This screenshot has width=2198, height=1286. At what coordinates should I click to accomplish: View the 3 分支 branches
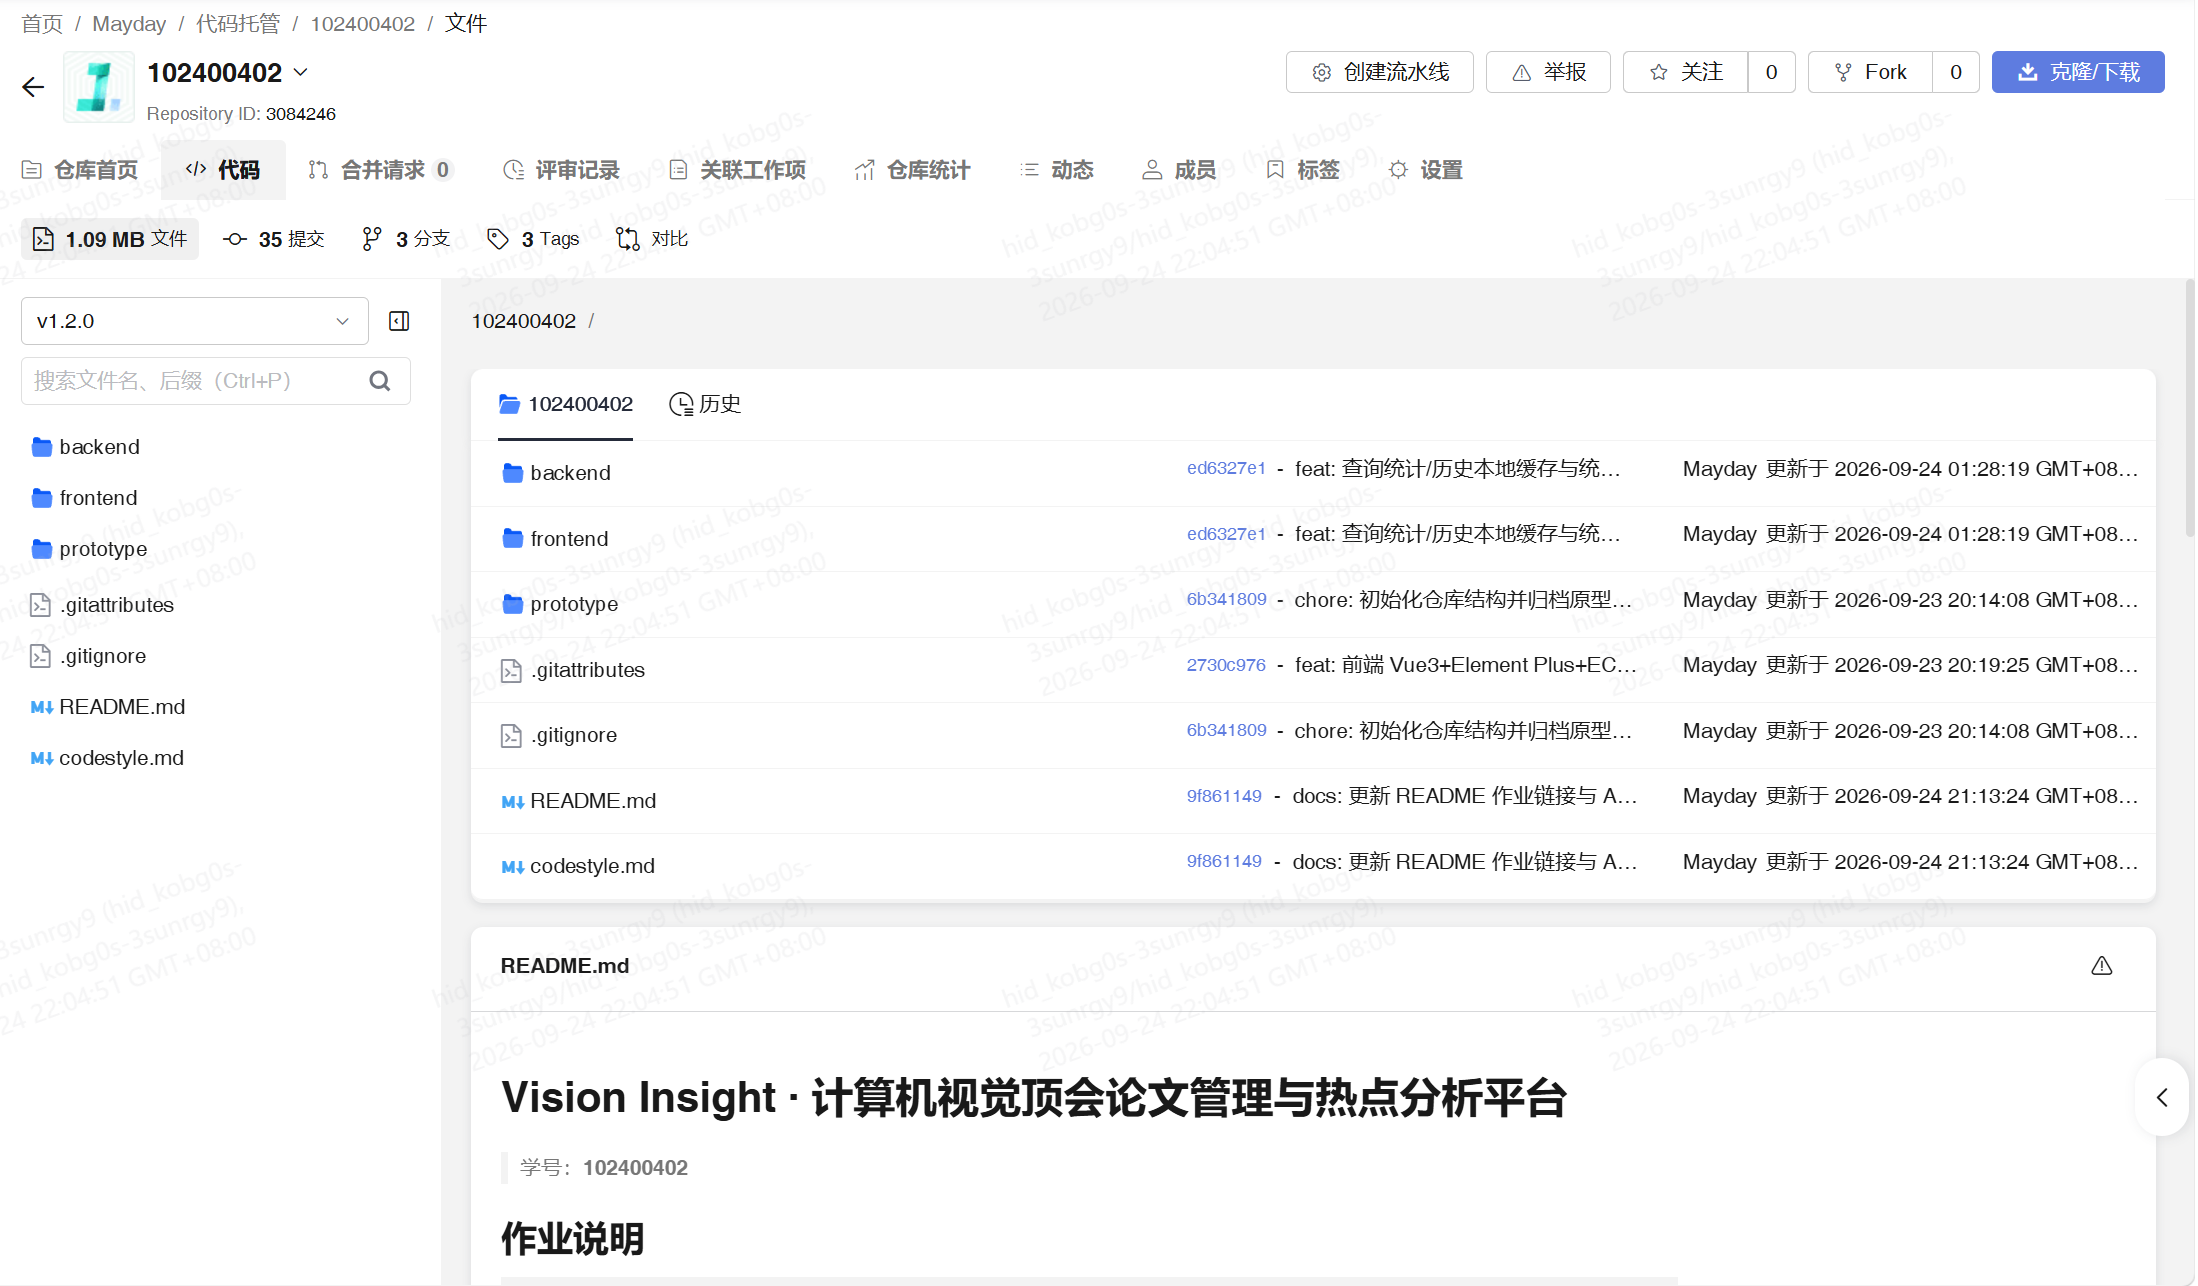pos(406,239)
